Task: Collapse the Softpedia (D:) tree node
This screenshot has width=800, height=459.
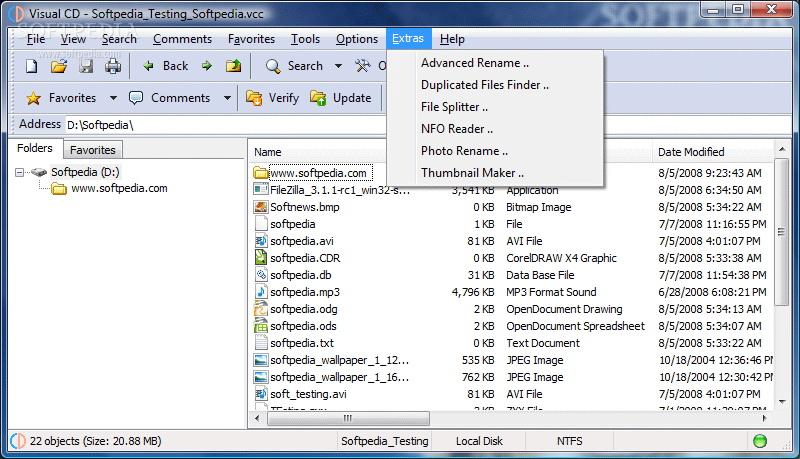Action: (19, 172)
